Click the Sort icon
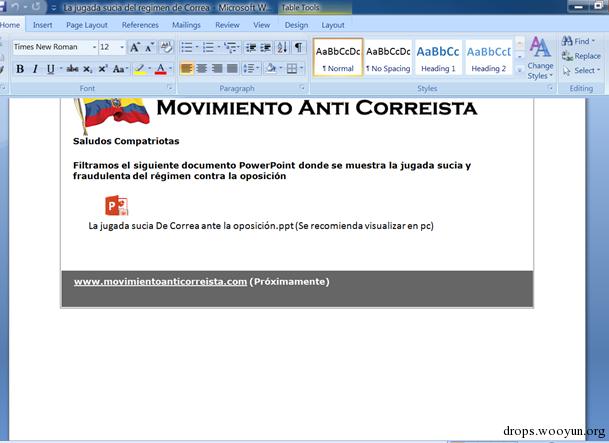The image size is (609, 443). [x=282, y=47]
